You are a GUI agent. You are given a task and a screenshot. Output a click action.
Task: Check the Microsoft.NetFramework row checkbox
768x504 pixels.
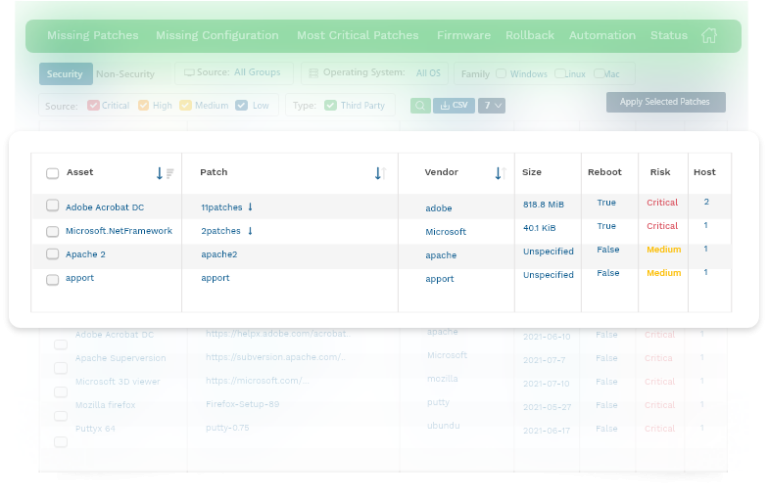pos(52,231)
